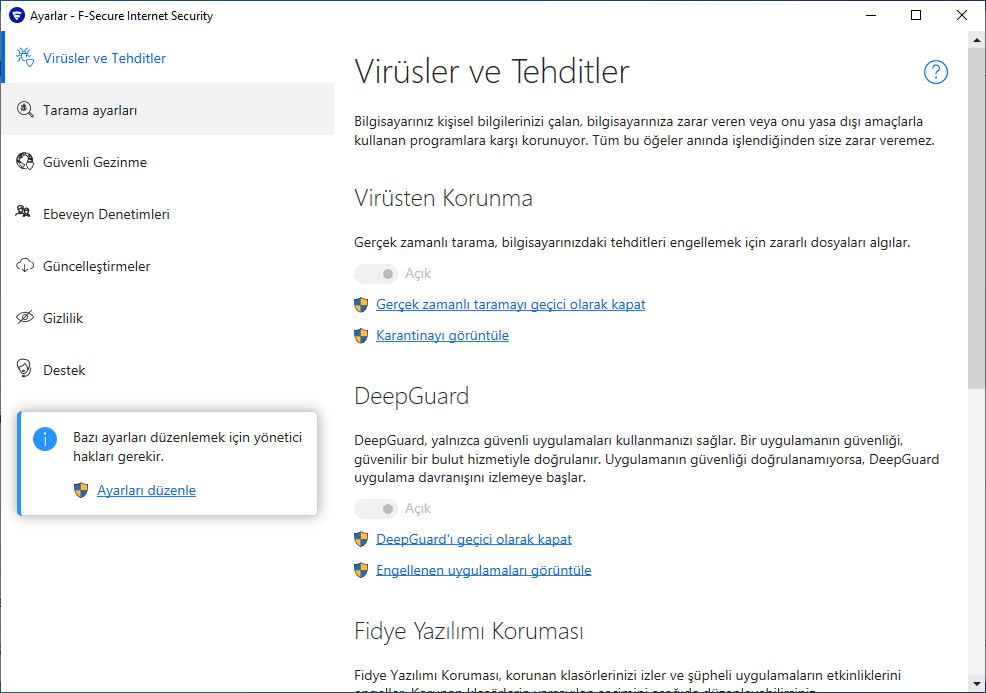Viewport: 986px width, 693px height.
Task: Click the Fidye Yazılımı Koruması heading
Action: click(468, 631)
